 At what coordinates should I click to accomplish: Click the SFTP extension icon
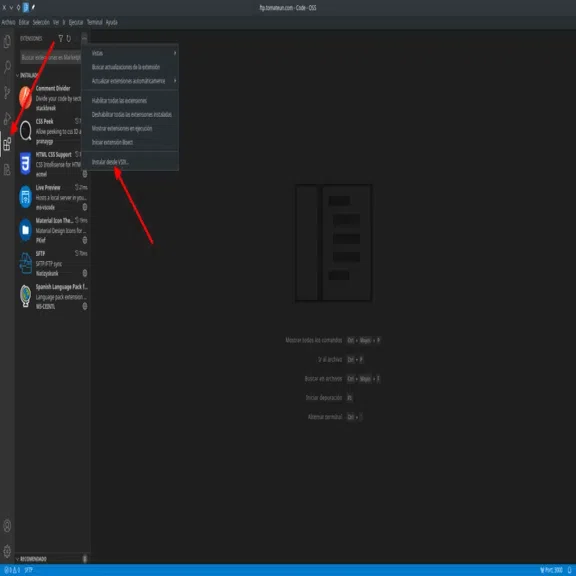pyautogui.click(x=25, y=263)
